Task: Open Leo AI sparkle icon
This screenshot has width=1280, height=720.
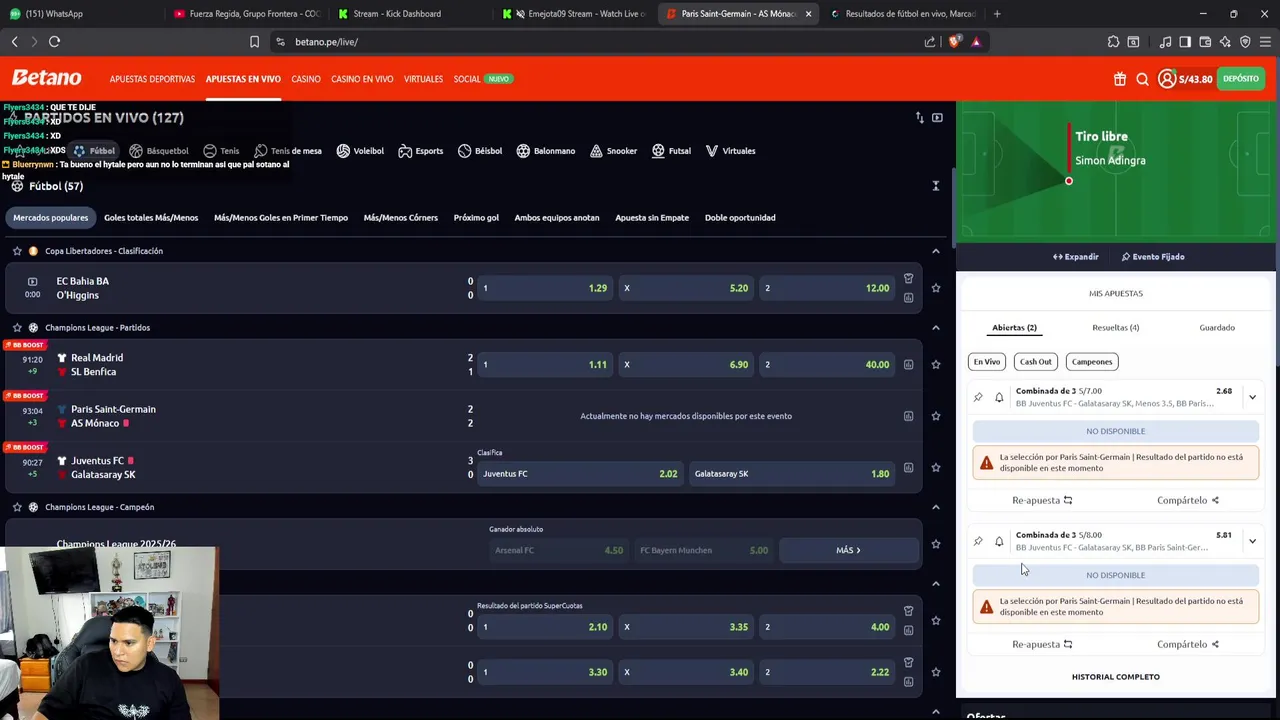Action: [1225, 42]
